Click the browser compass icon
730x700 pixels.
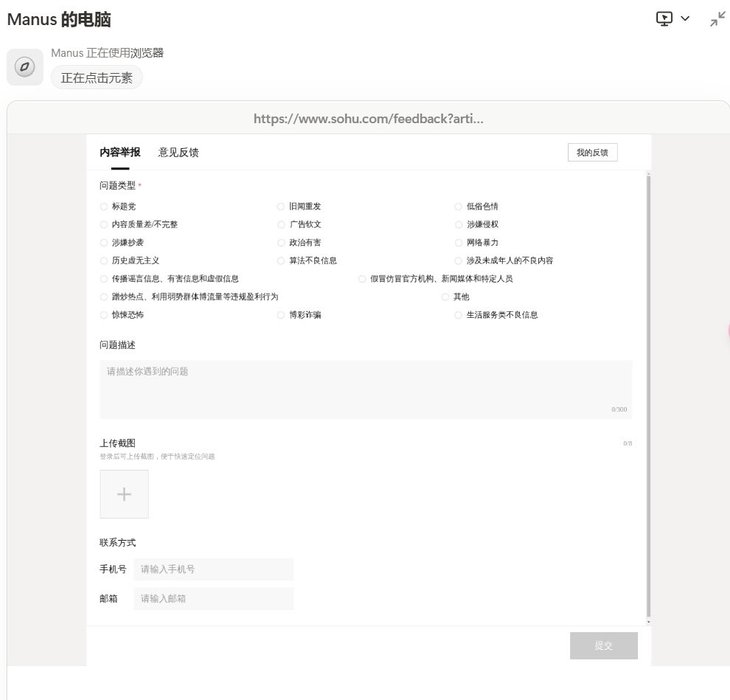coord(25,67)
